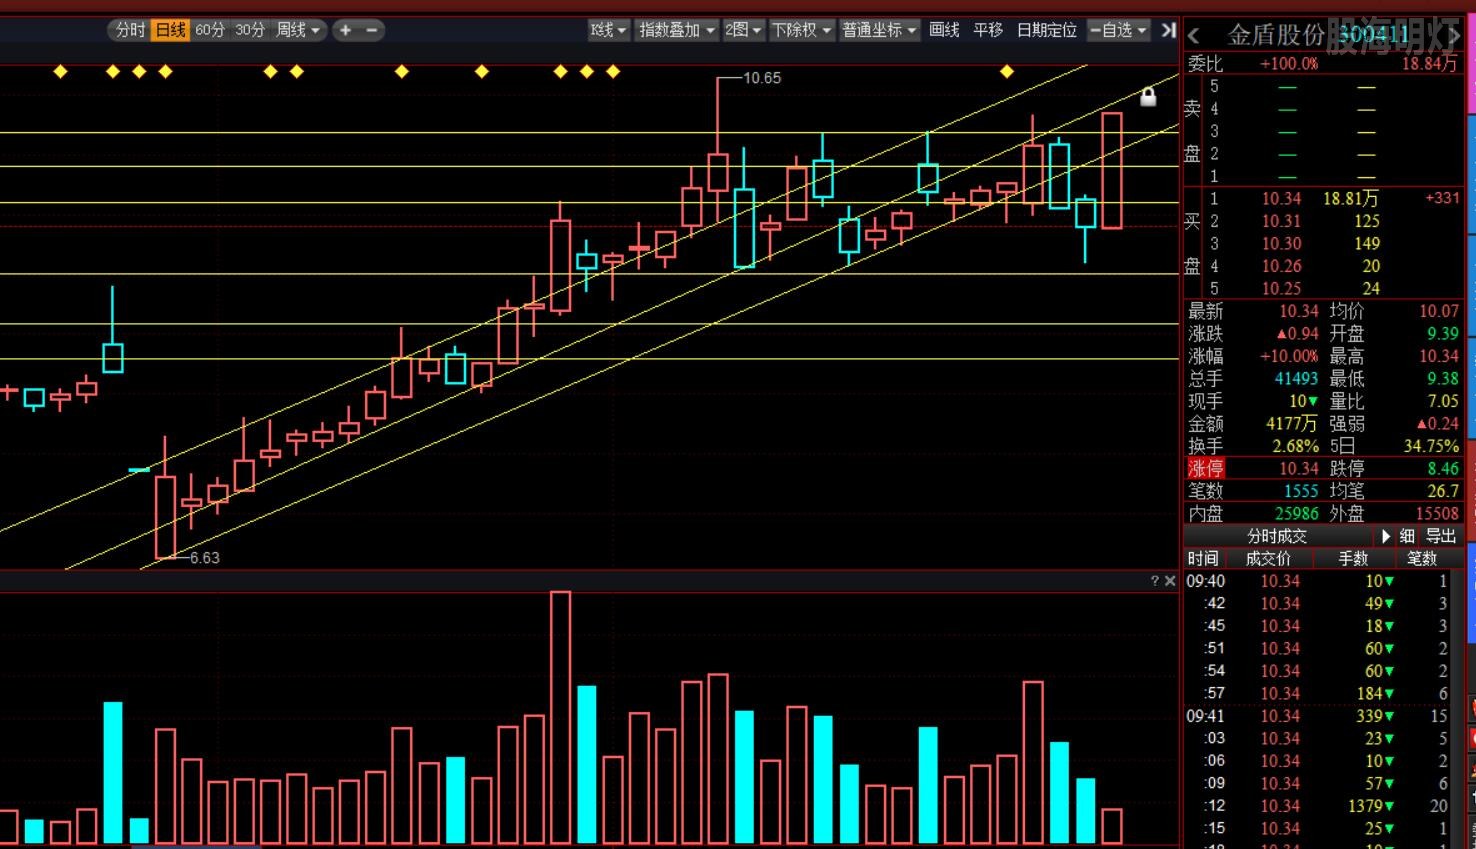Viewport: 1476px width, 849px height.
Task: Click the 总手 41493 value
Action: pos(1296,378)
